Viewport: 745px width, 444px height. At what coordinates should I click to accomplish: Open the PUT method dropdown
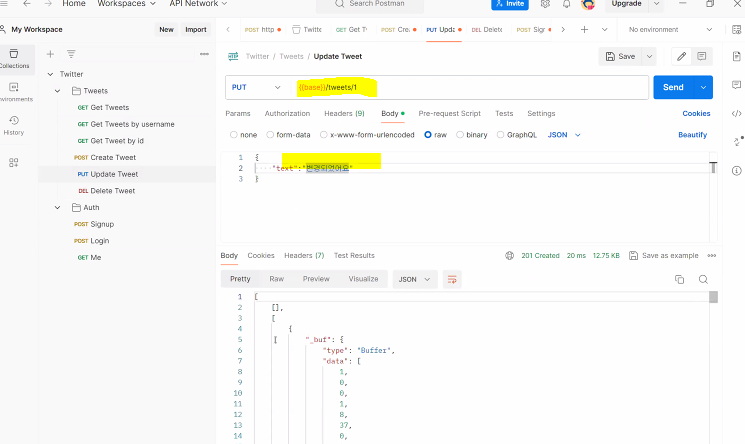[257, 87]
